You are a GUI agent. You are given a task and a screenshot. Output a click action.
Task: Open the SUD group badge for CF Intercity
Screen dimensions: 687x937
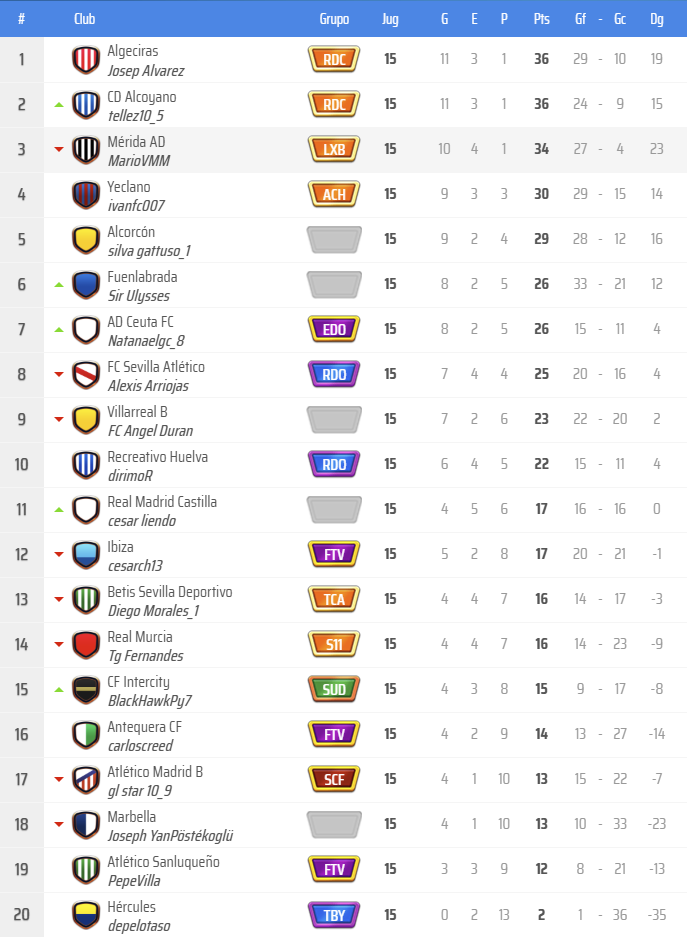click(x=334, y=690)
